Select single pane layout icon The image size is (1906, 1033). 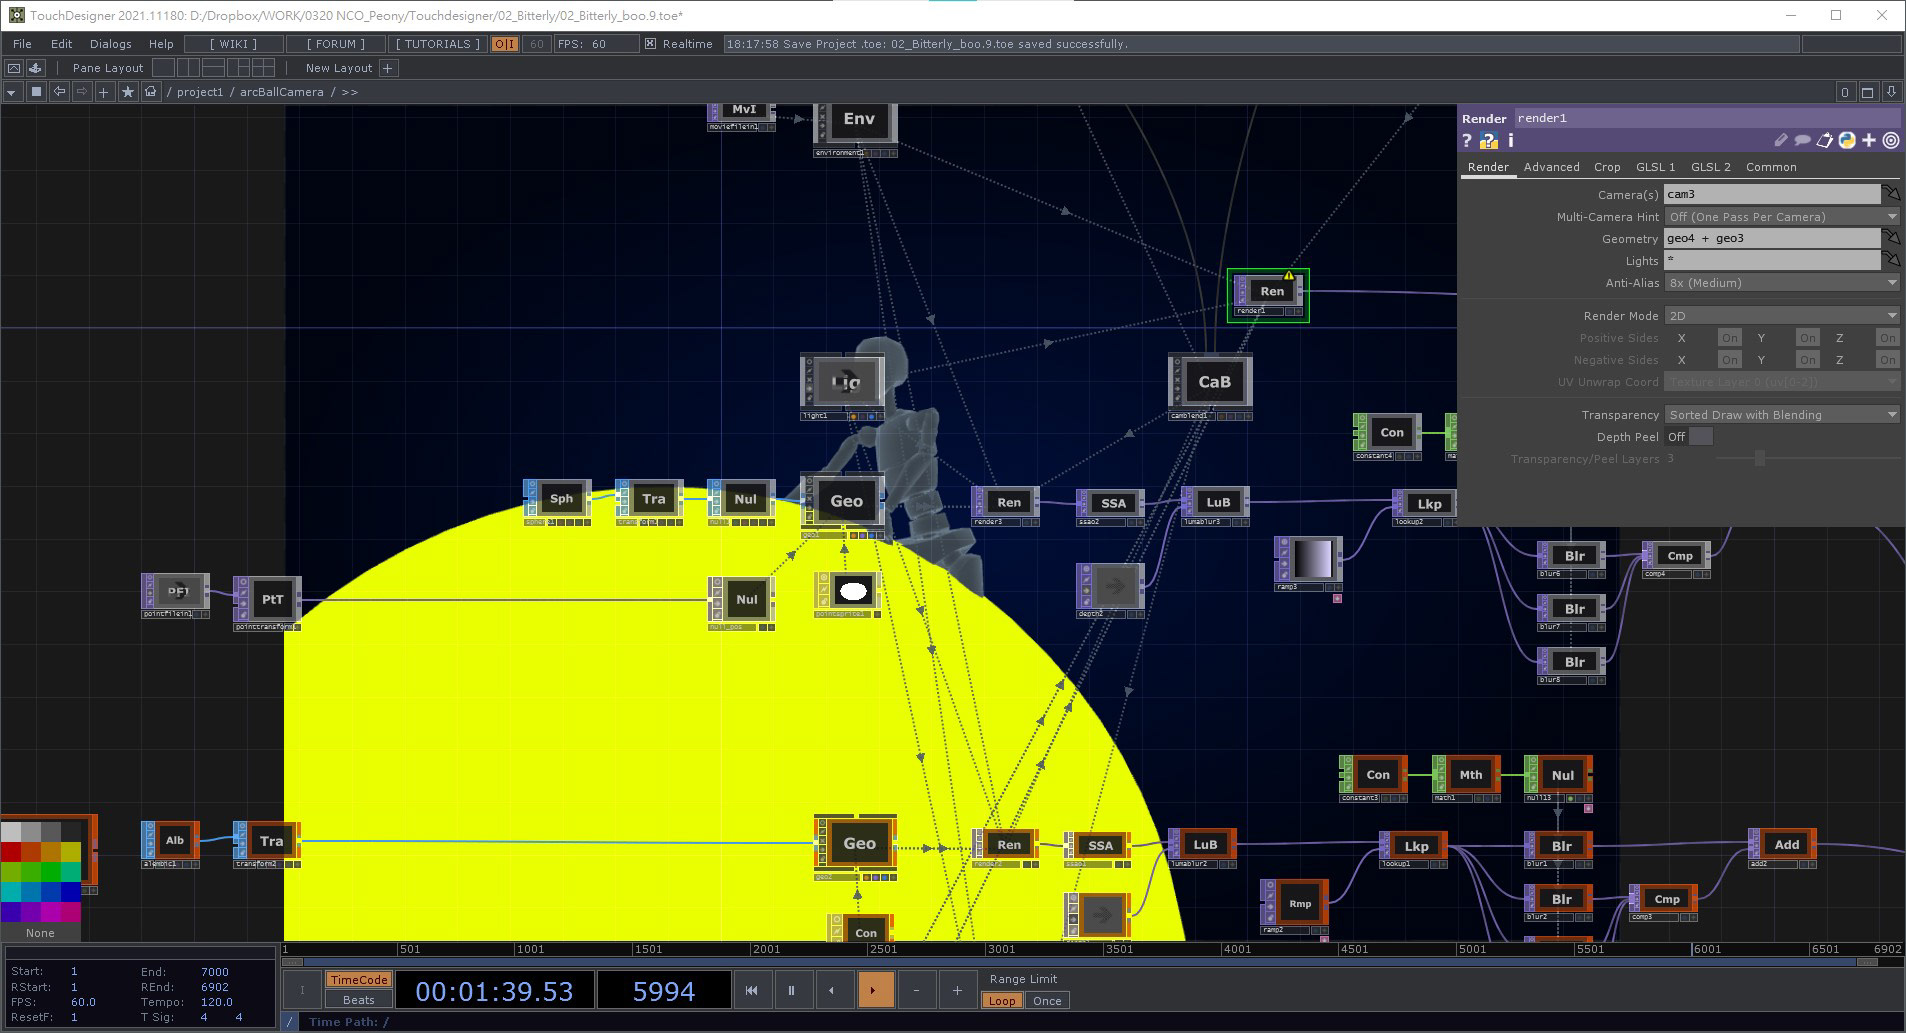click(x=163, y=67)
